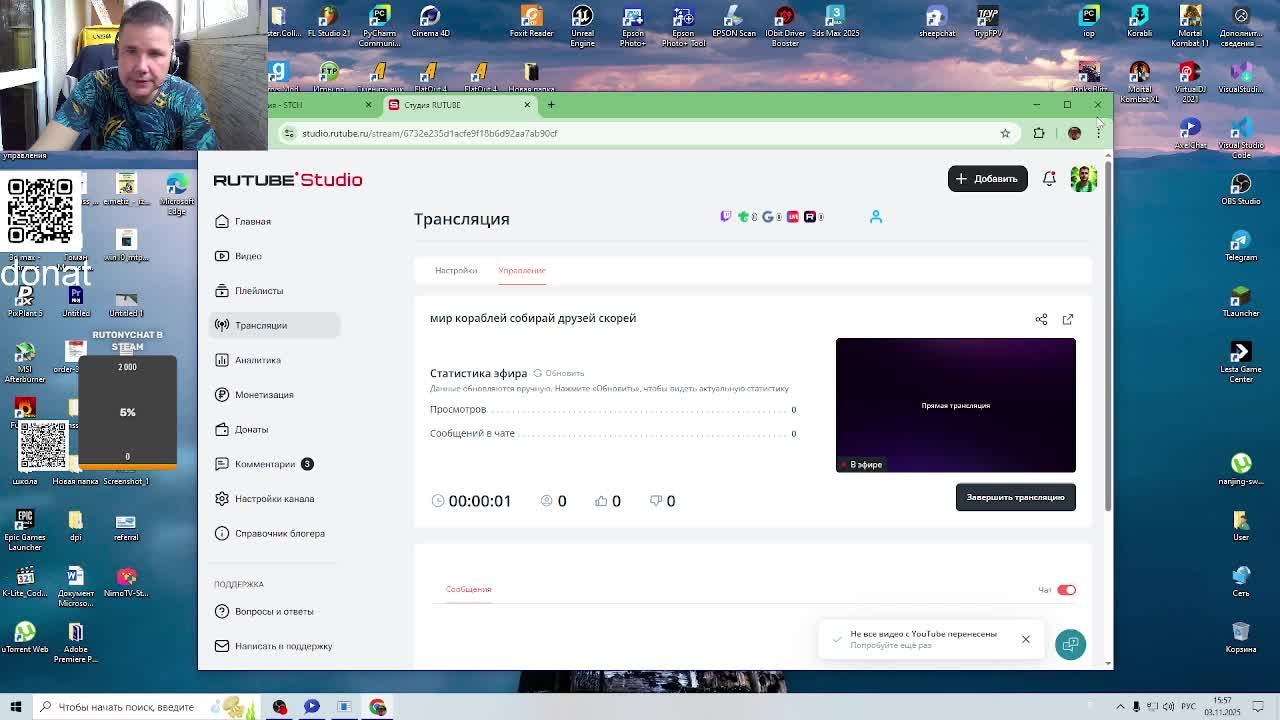Open stream in new window icon

point(1068,319)
